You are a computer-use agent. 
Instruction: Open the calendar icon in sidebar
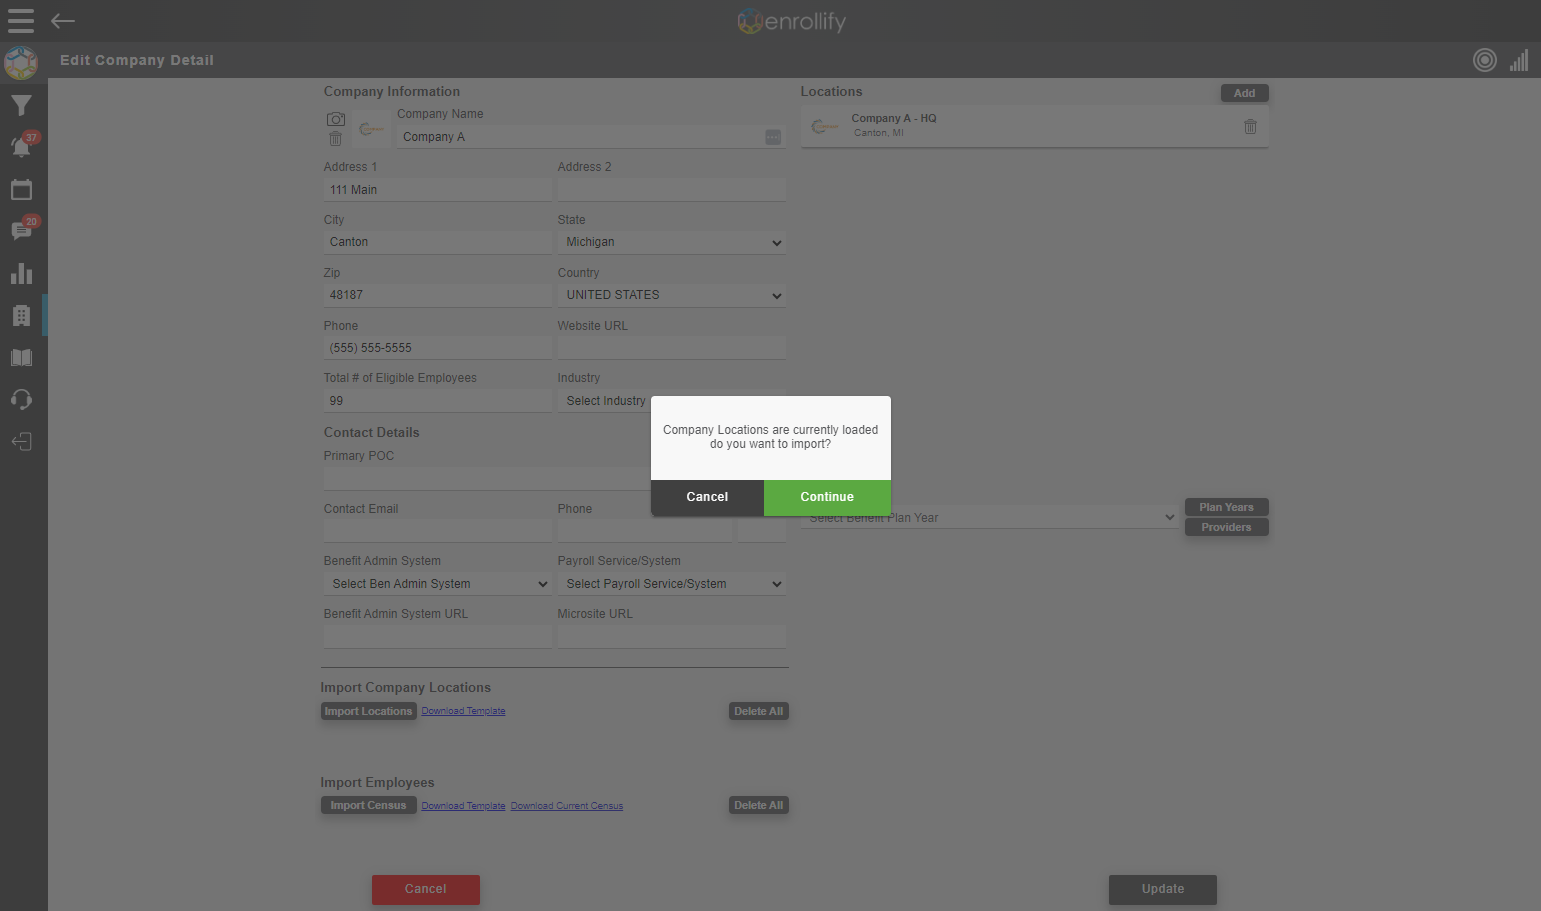pos(21,189)
